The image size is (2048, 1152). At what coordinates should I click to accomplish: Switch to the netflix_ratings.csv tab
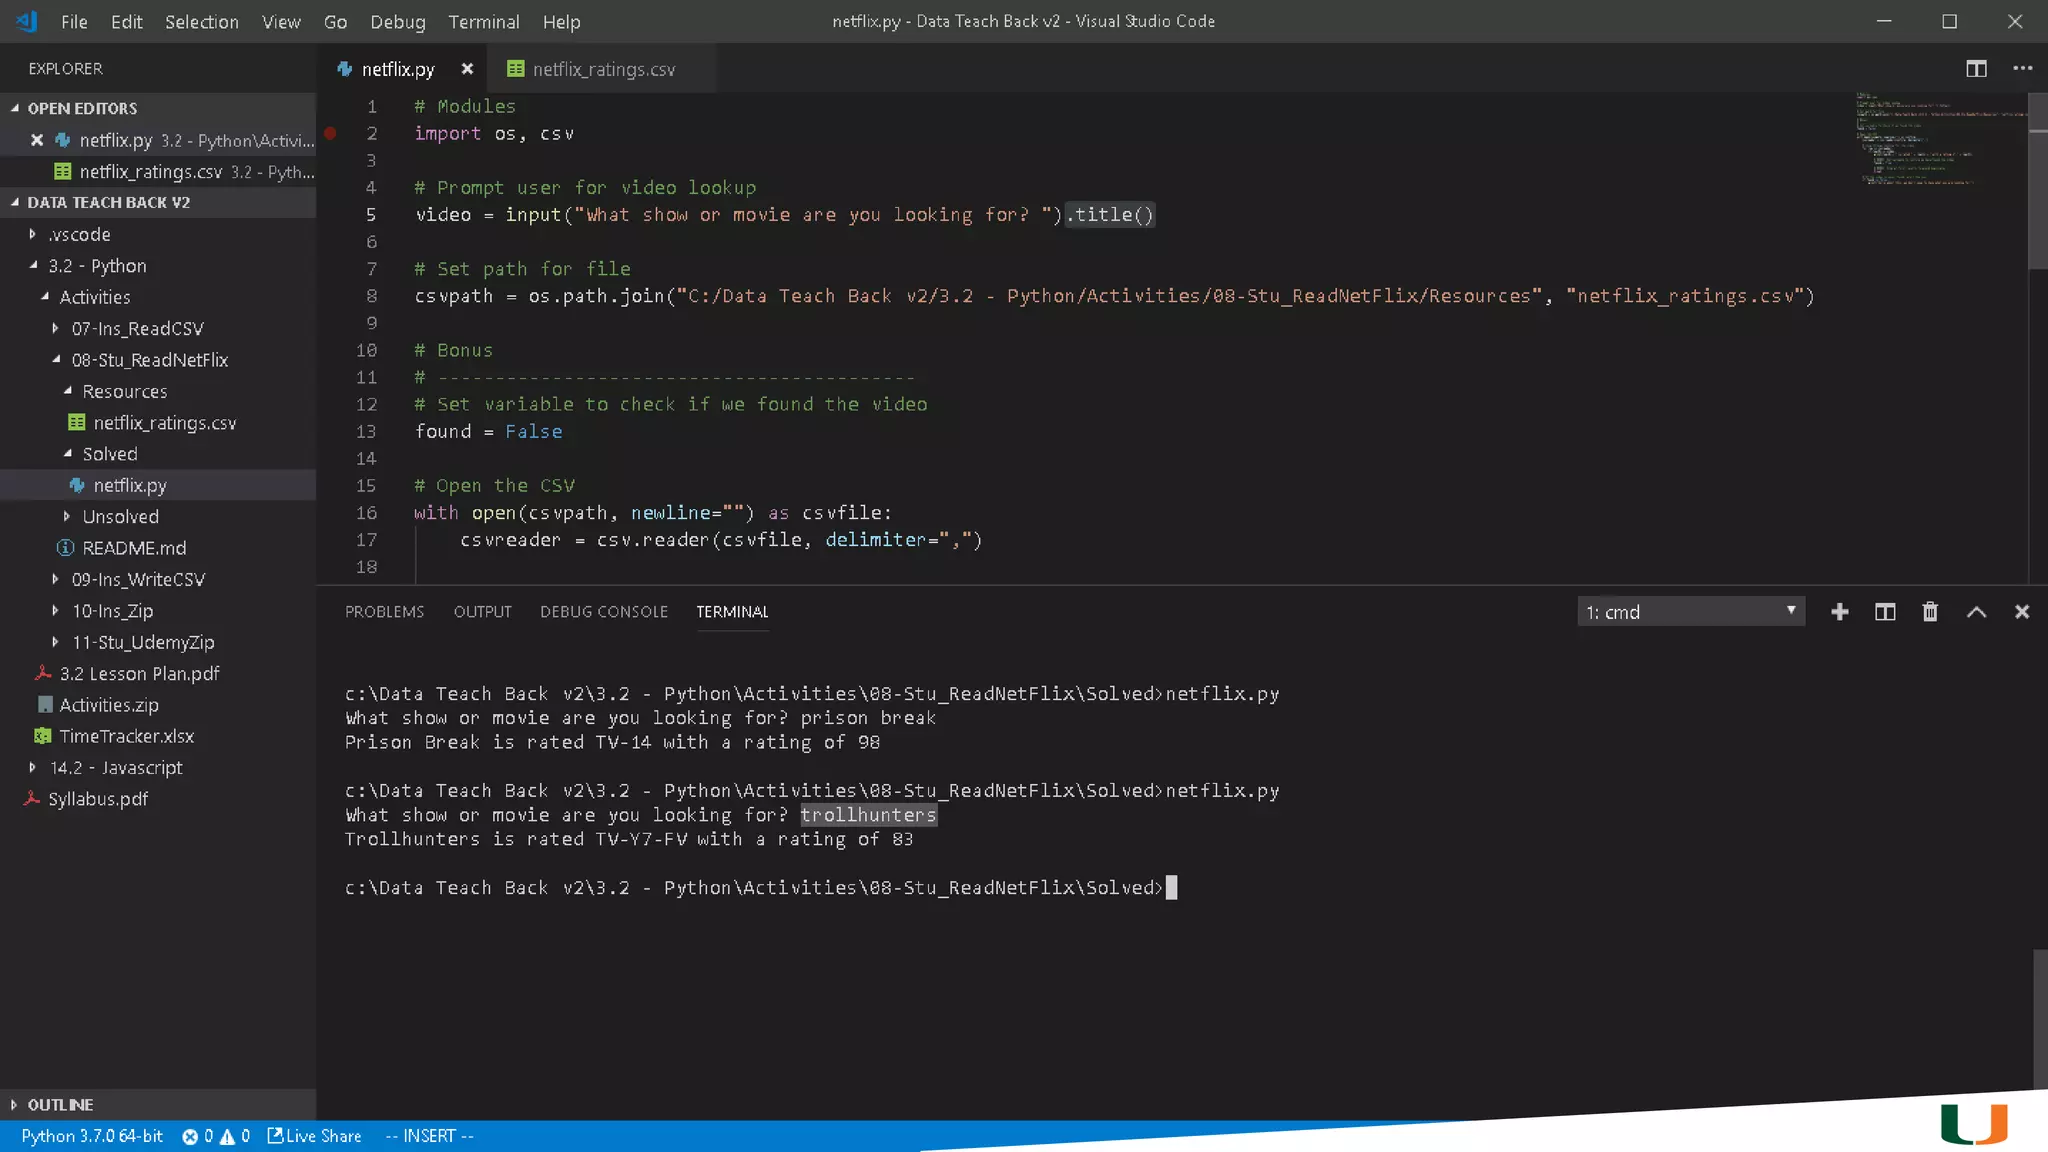(603, 69)
